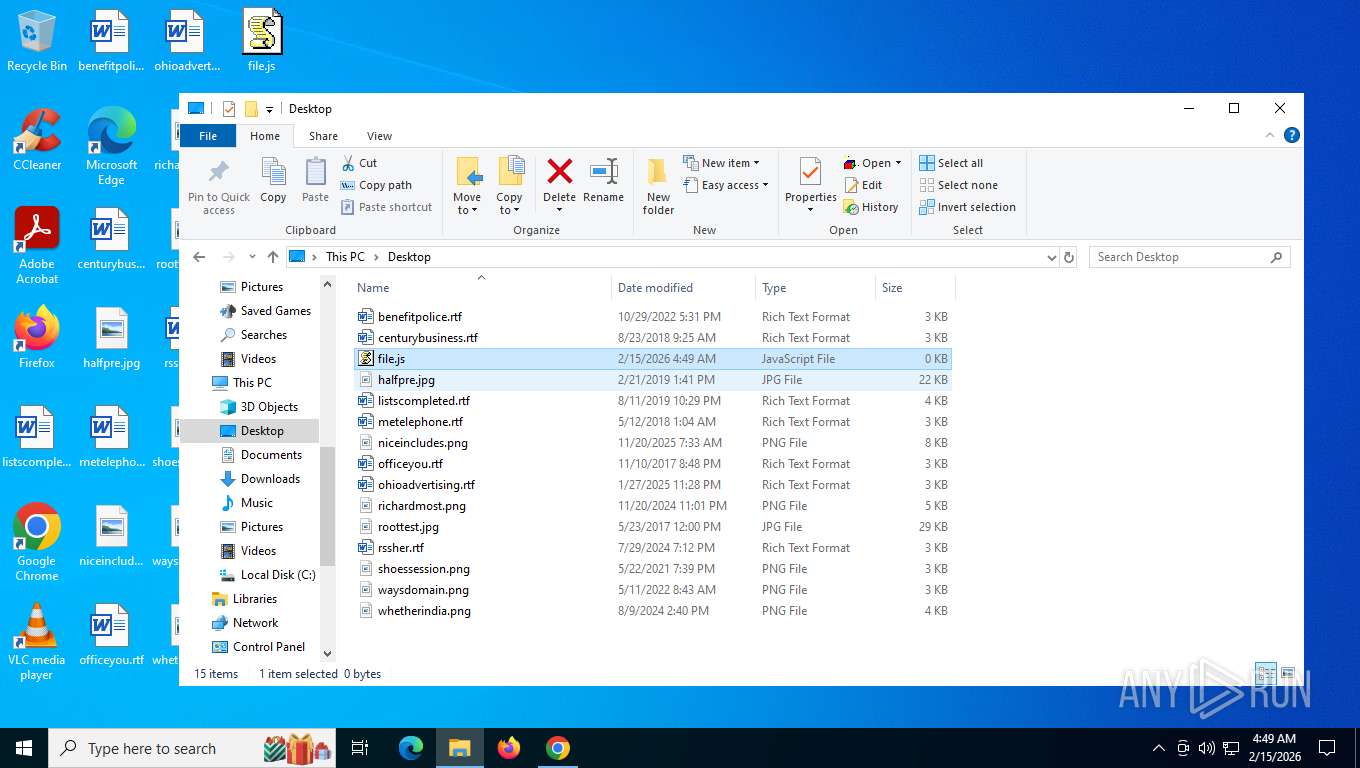This screenshot has width=1360, height=768.
Task: Click the Open ribbon command
Action: pos(872,163)
